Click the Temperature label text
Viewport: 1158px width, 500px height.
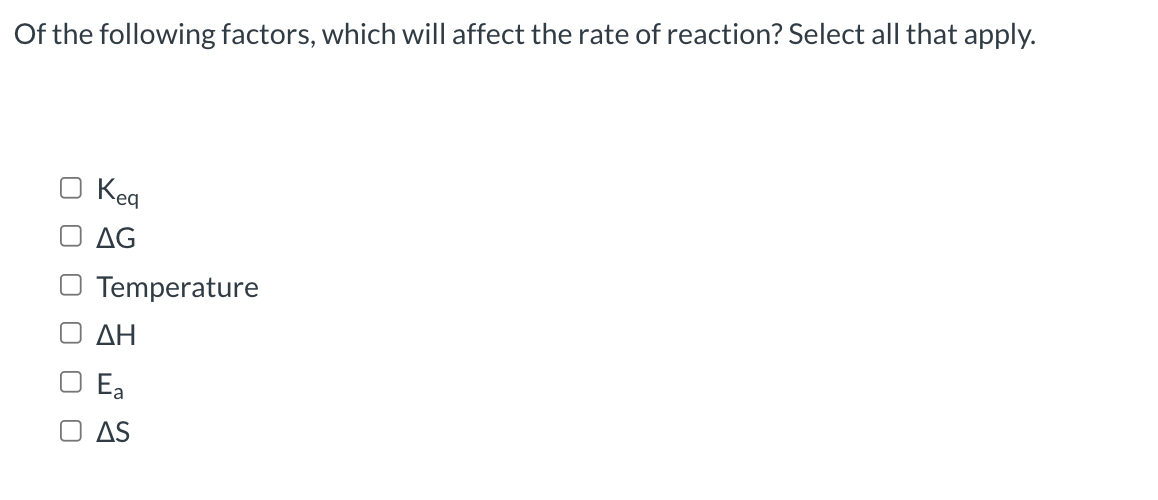pyautogui.click(x=177, y=287)
